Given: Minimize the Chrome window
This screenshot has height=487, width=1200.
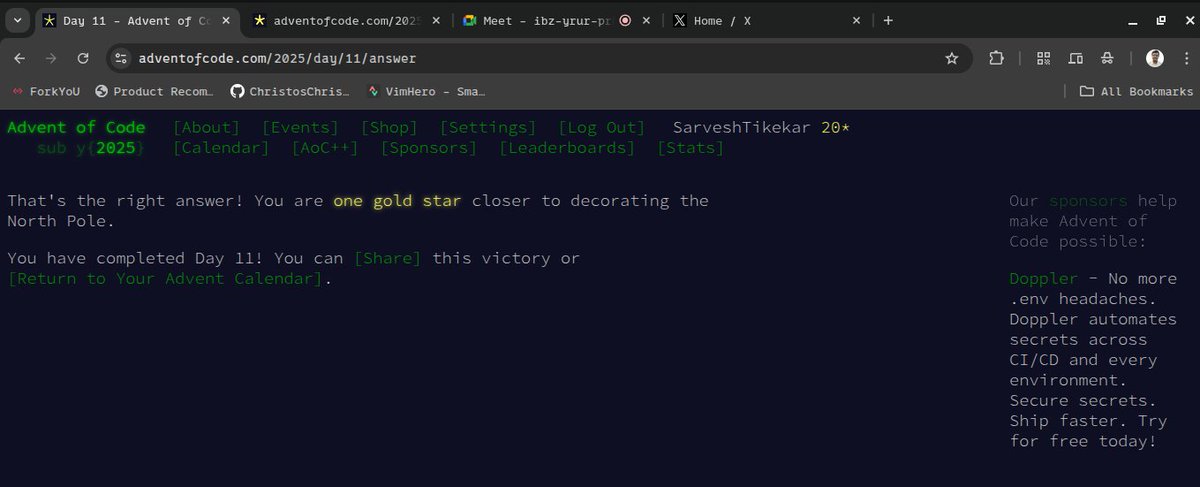Looking at the screenshot, I should tap(1132, 20).
